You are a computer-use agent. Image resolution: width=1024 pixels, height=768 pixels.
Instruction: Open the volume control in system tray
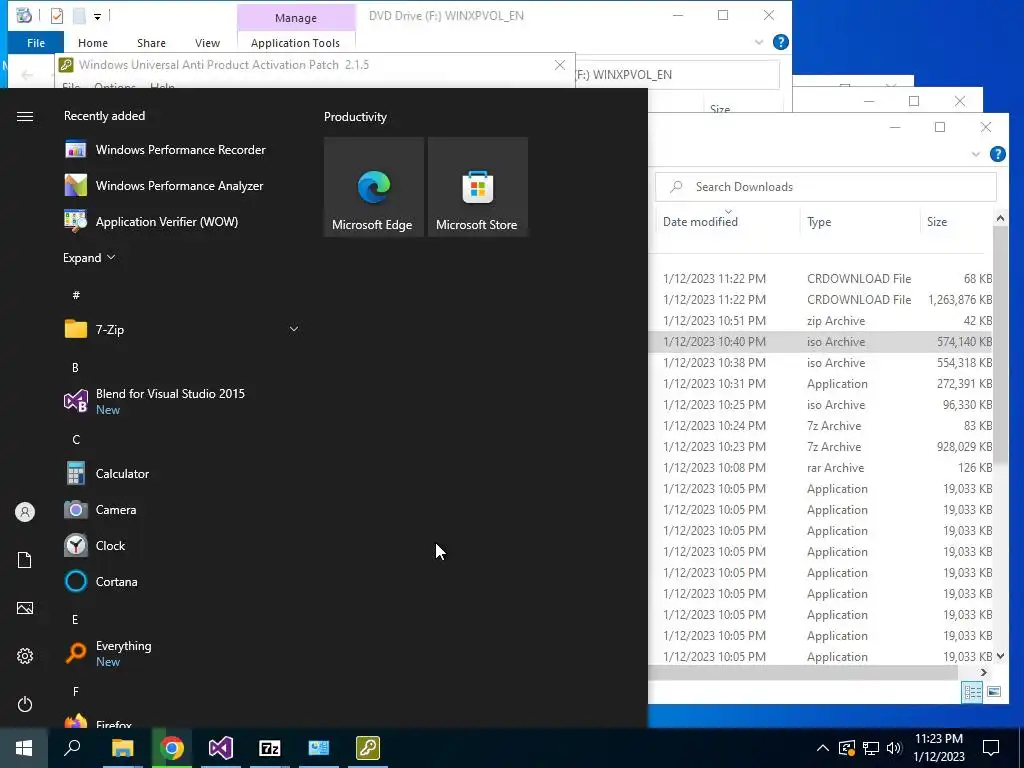(894, 748)
